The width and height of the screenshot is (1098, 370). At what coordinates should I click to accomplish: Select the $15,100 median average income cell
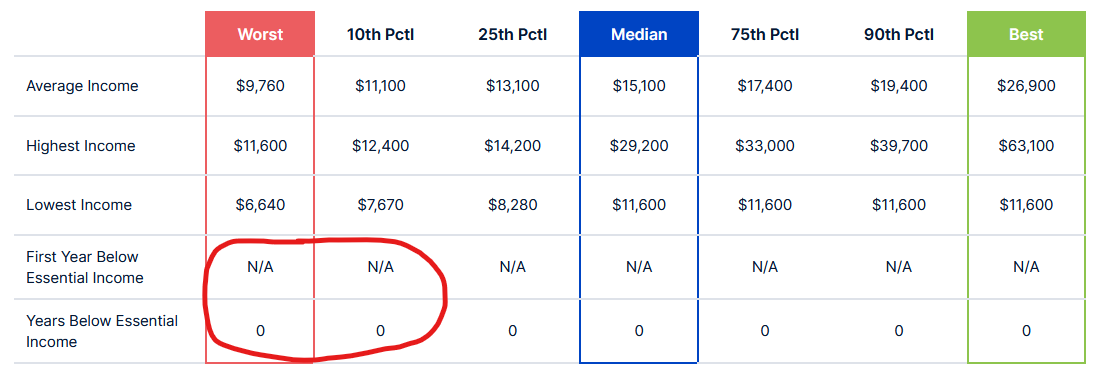(639, 86)
